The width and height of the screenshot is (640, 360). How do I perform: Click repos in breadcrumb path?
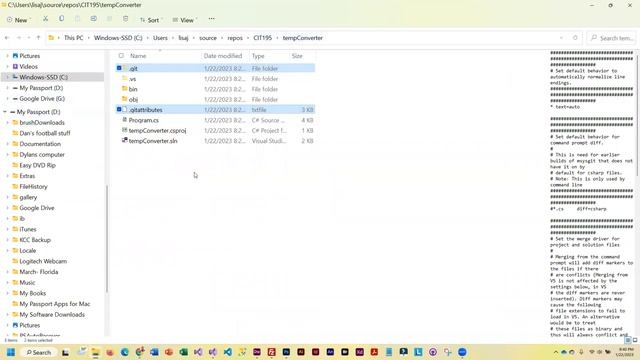(235, 38)
